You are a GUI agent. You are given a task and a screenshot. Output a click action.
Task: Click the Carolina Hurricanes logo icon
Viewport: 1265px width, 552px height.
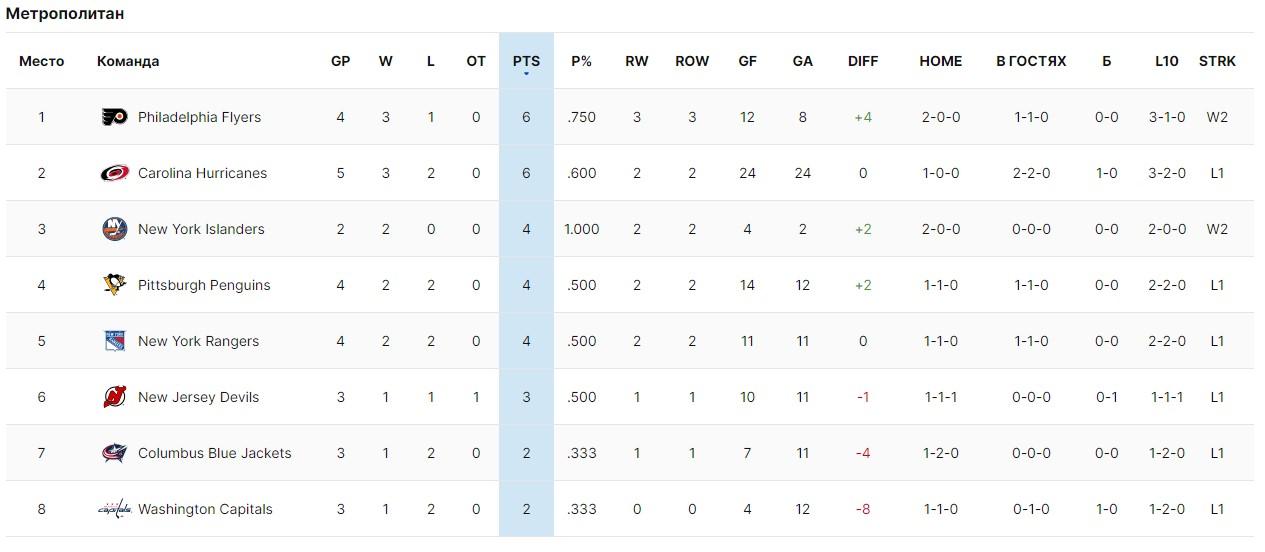pos(115,173)
